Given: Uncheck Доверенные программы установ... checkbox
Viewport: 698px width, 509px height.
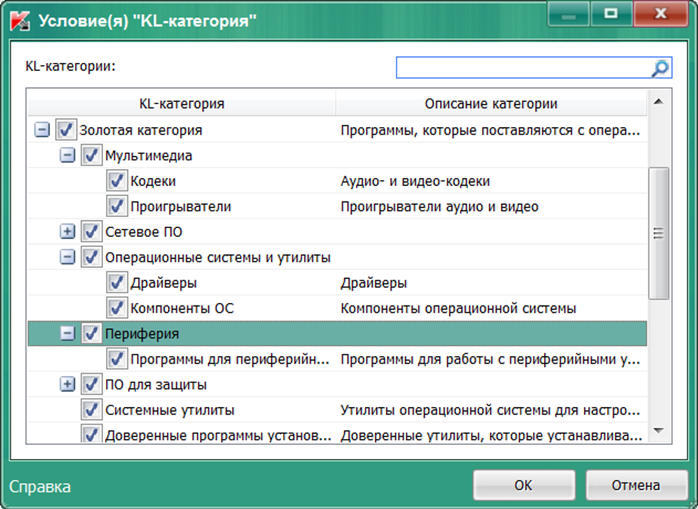Looking at the screenshot, I should pyautogui.click(x=91, y=433).
